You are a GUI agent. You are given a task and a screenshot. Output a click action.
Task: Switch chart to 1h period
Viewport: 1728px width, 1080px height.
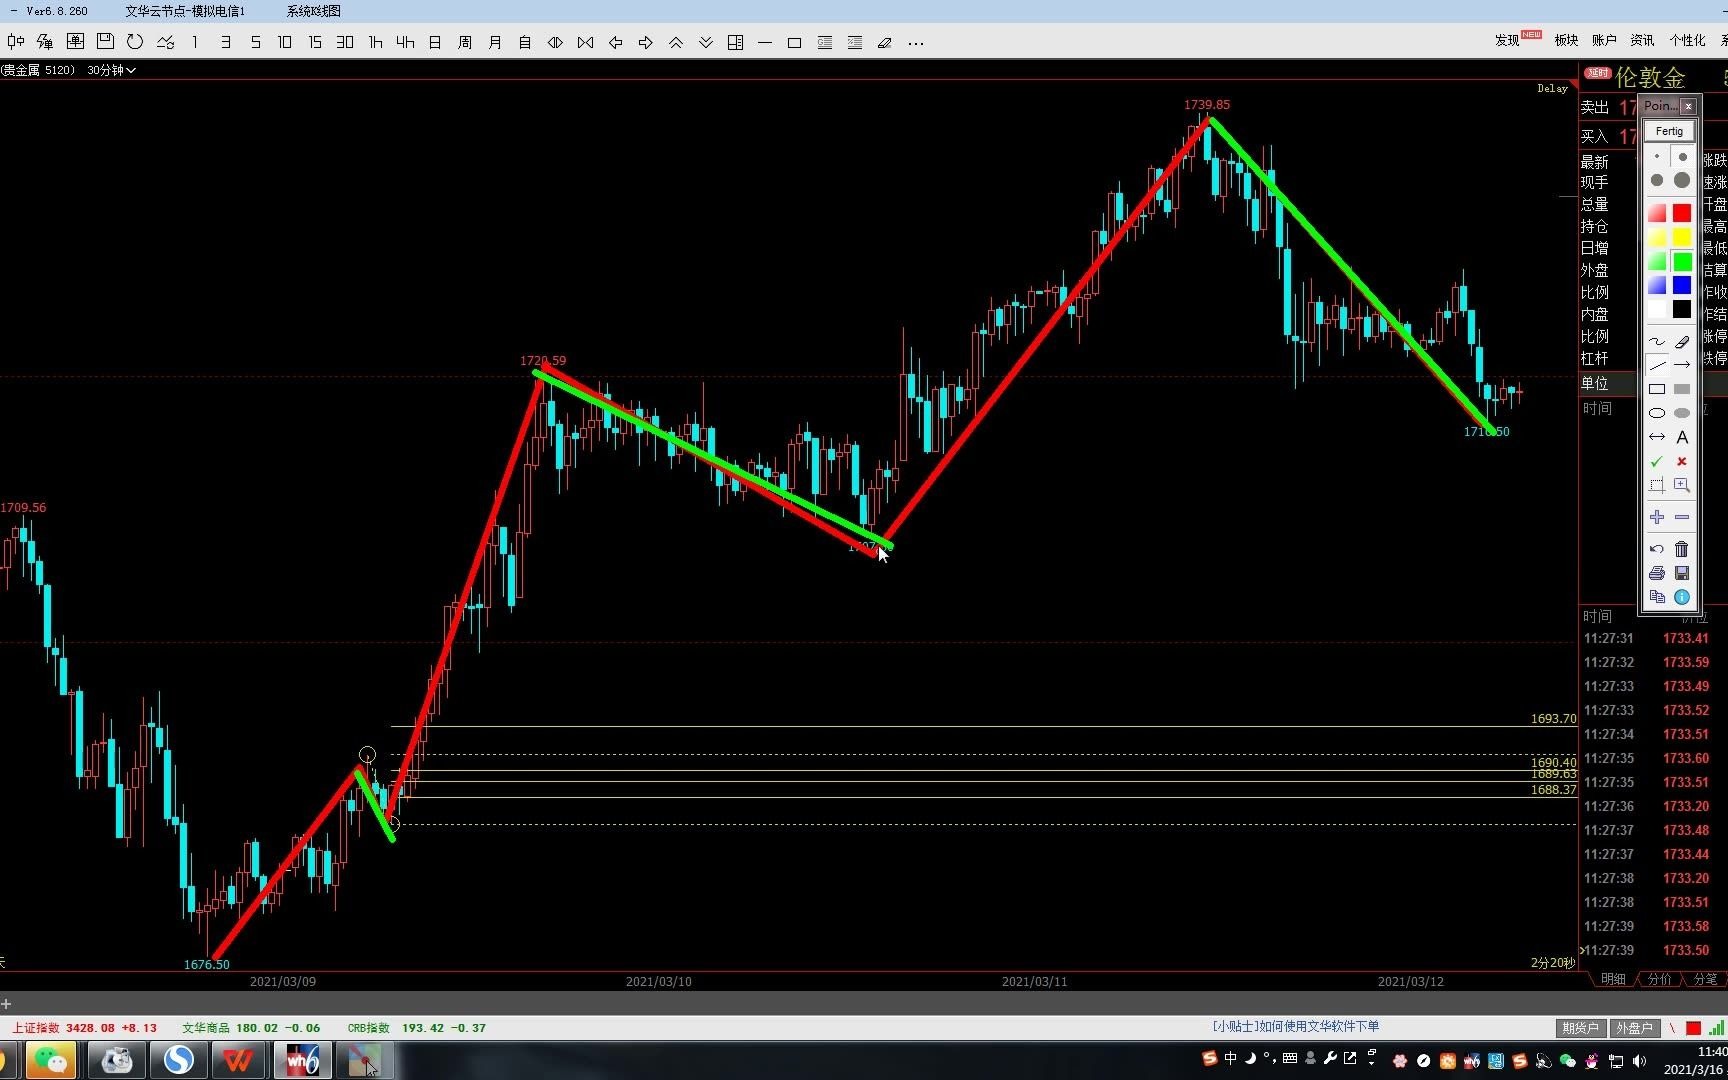click(375, 42)
